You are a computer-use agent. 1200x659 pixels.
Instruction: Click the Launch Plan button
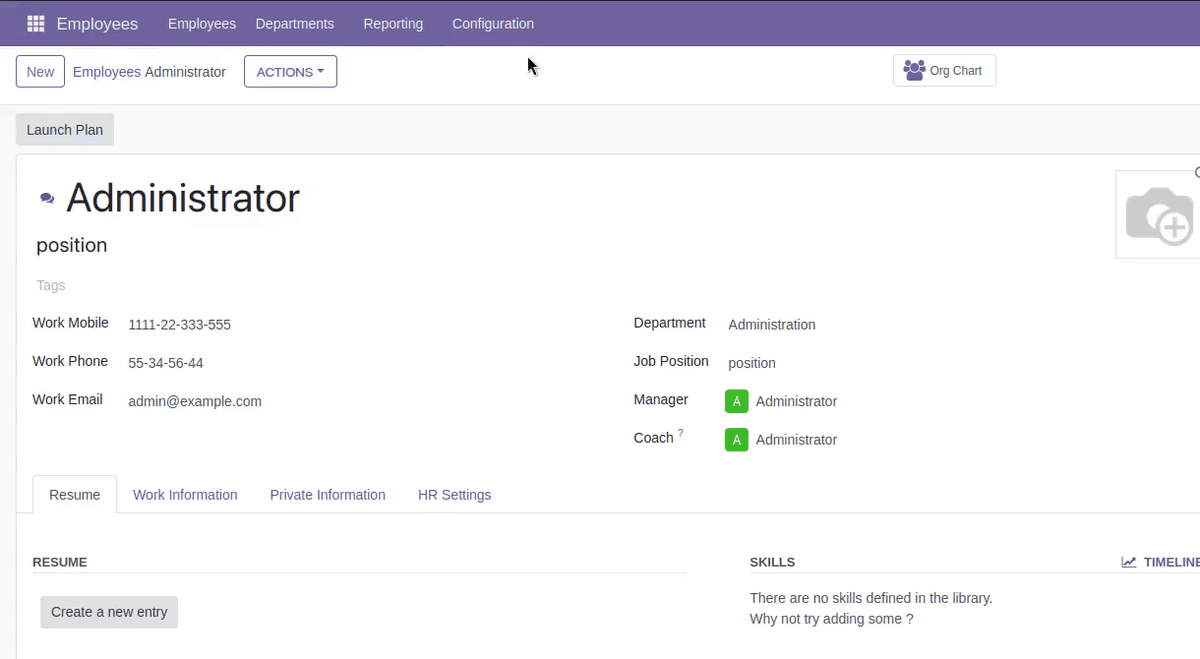[x=65, y=130]
